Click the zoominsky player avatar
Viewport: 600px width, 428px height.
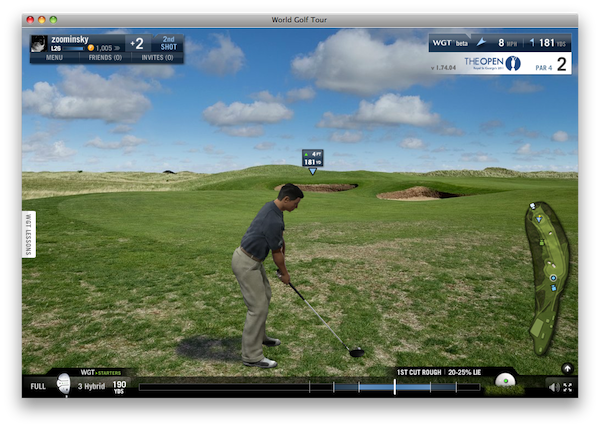(x=39, y=44)
